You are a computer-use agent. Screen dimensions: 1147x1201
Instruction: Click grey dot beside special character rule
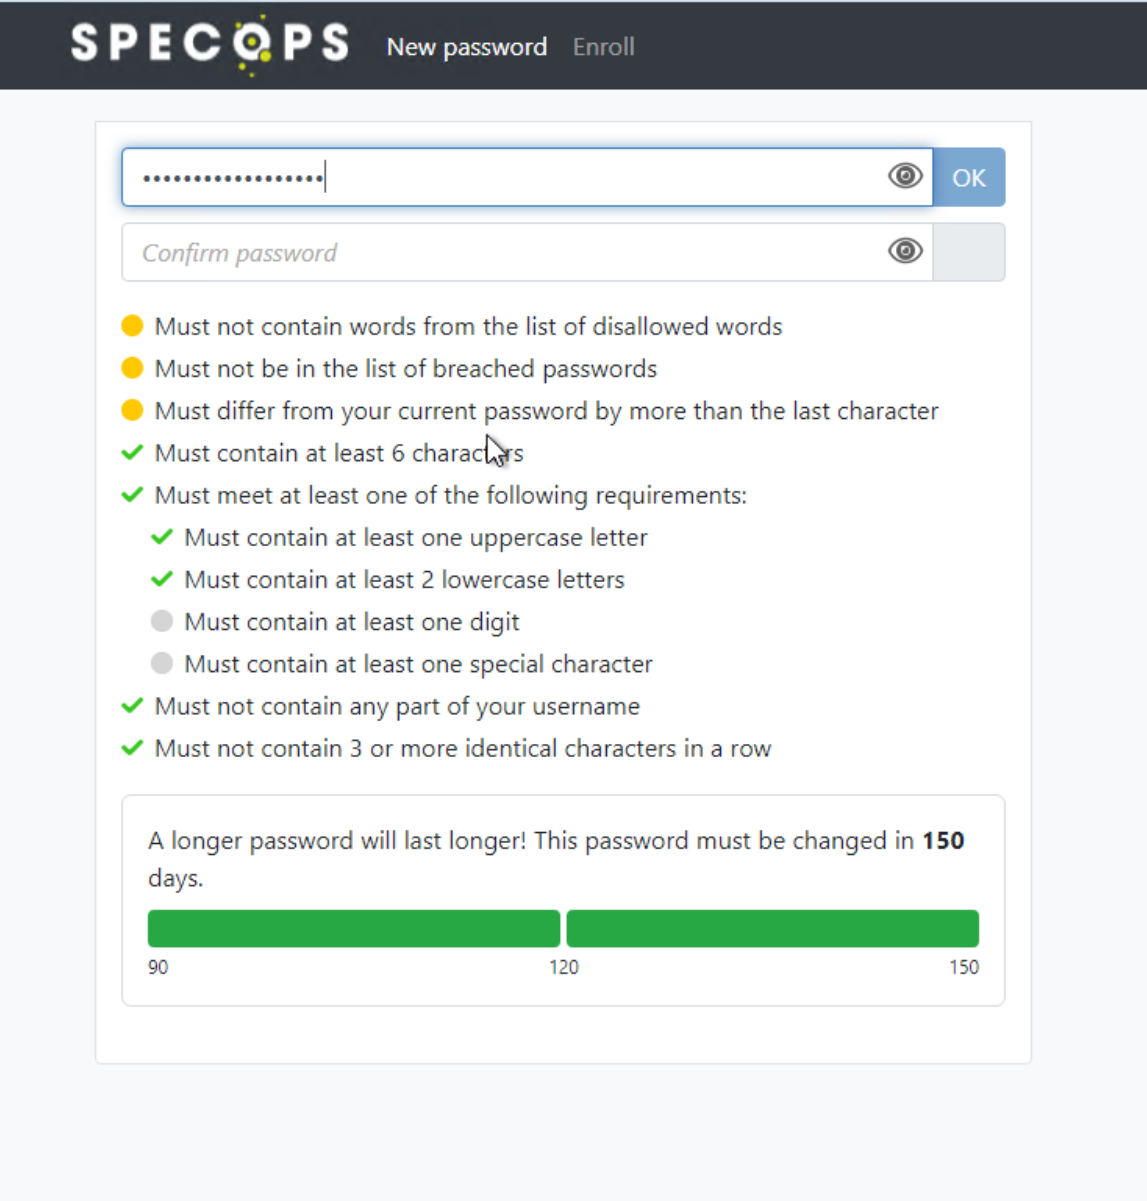(x=162, y=663)
